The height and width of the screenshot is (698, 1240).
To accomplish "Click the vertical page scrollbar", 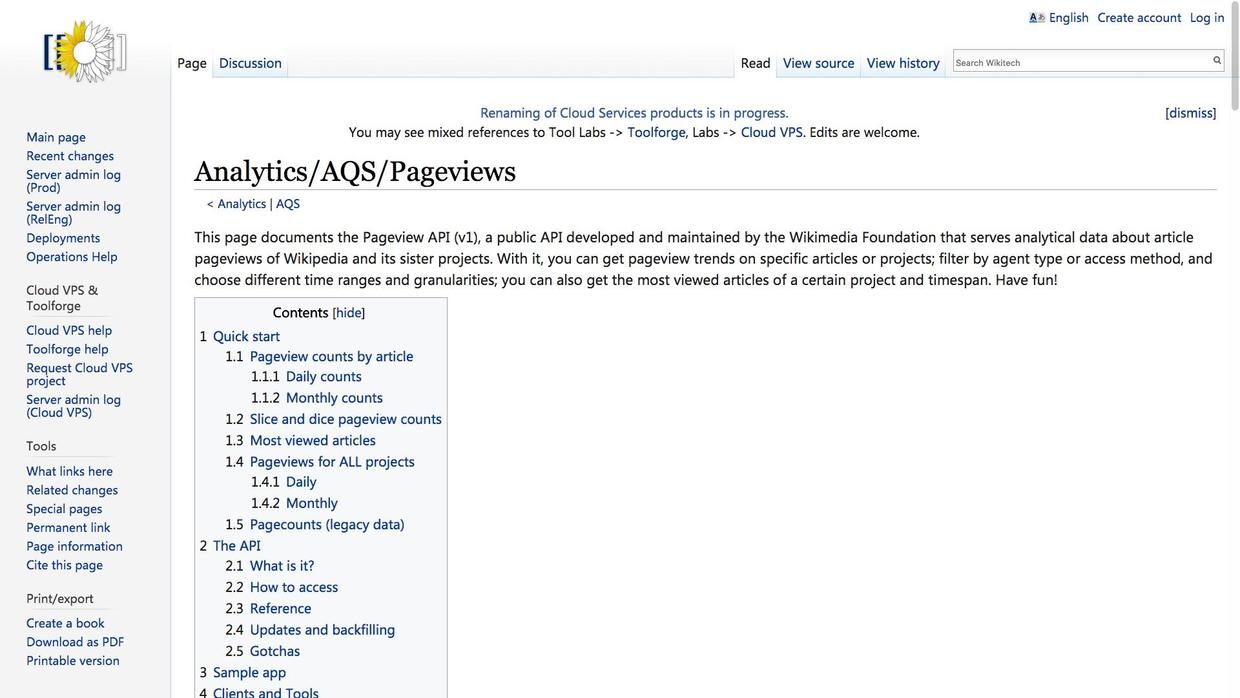I will pos(1233,300).
